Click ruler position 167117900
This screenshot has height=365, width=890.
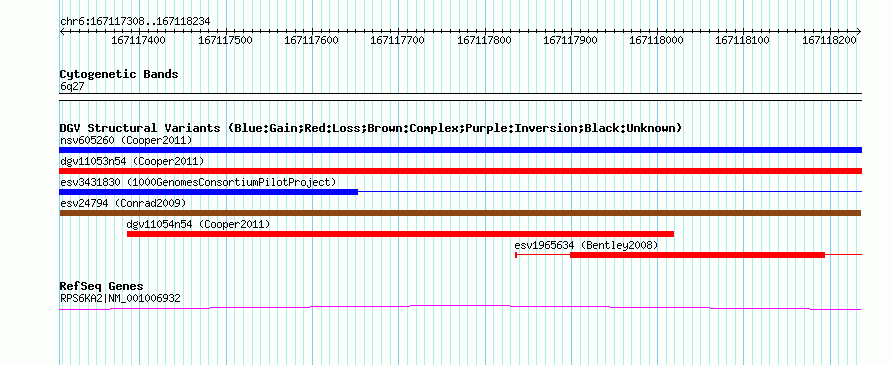(x=570, y=40)
